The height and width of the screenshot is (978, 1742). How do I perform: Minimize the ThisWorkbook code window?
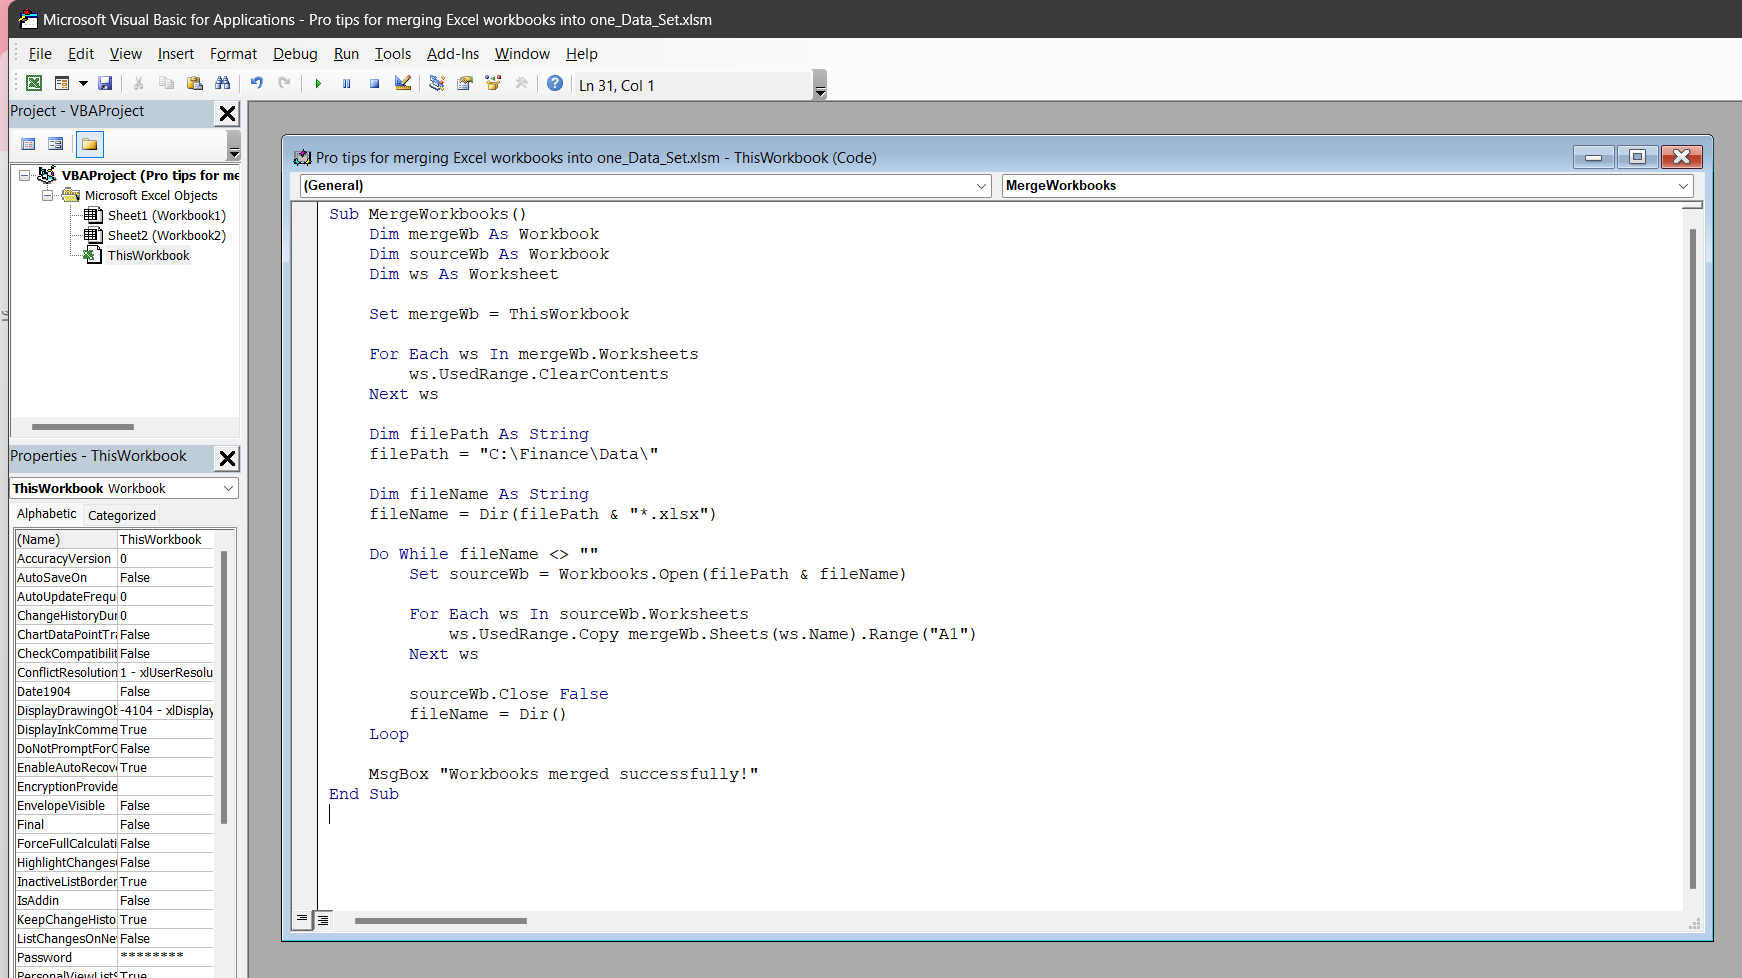[x=1593, y=157]
